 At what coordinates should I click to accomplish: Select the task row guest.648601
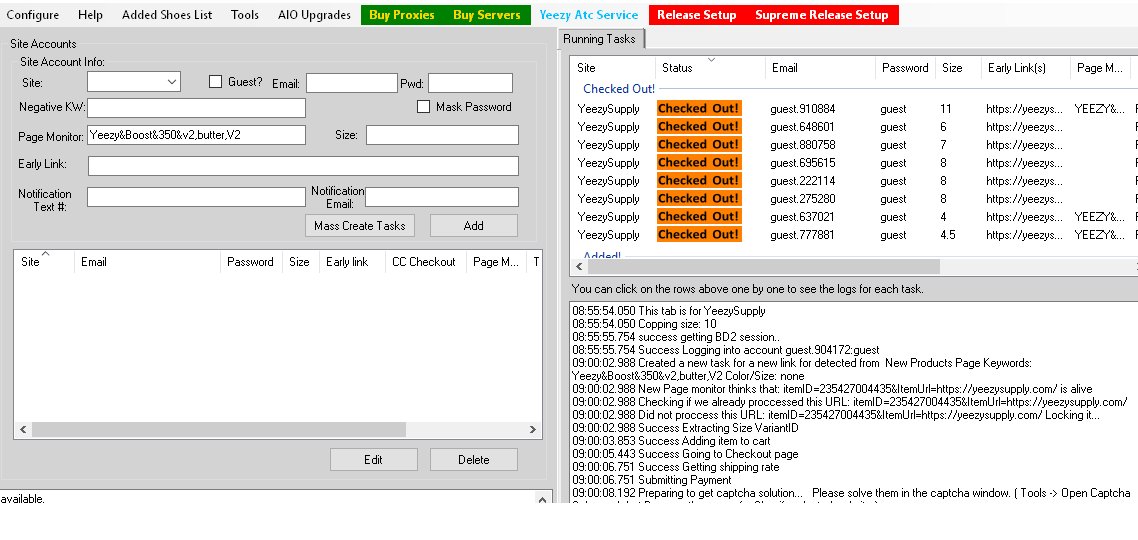point(854,127)
